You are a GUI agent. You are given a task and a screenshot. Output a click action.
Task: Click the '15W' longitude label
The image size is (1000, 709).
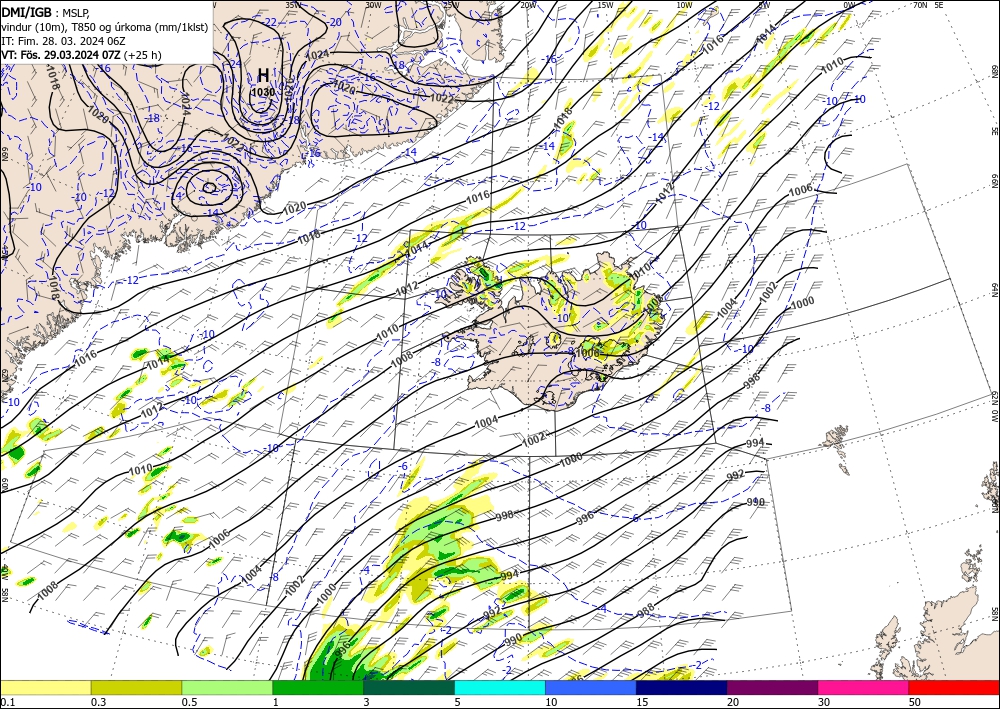point(606,4)
